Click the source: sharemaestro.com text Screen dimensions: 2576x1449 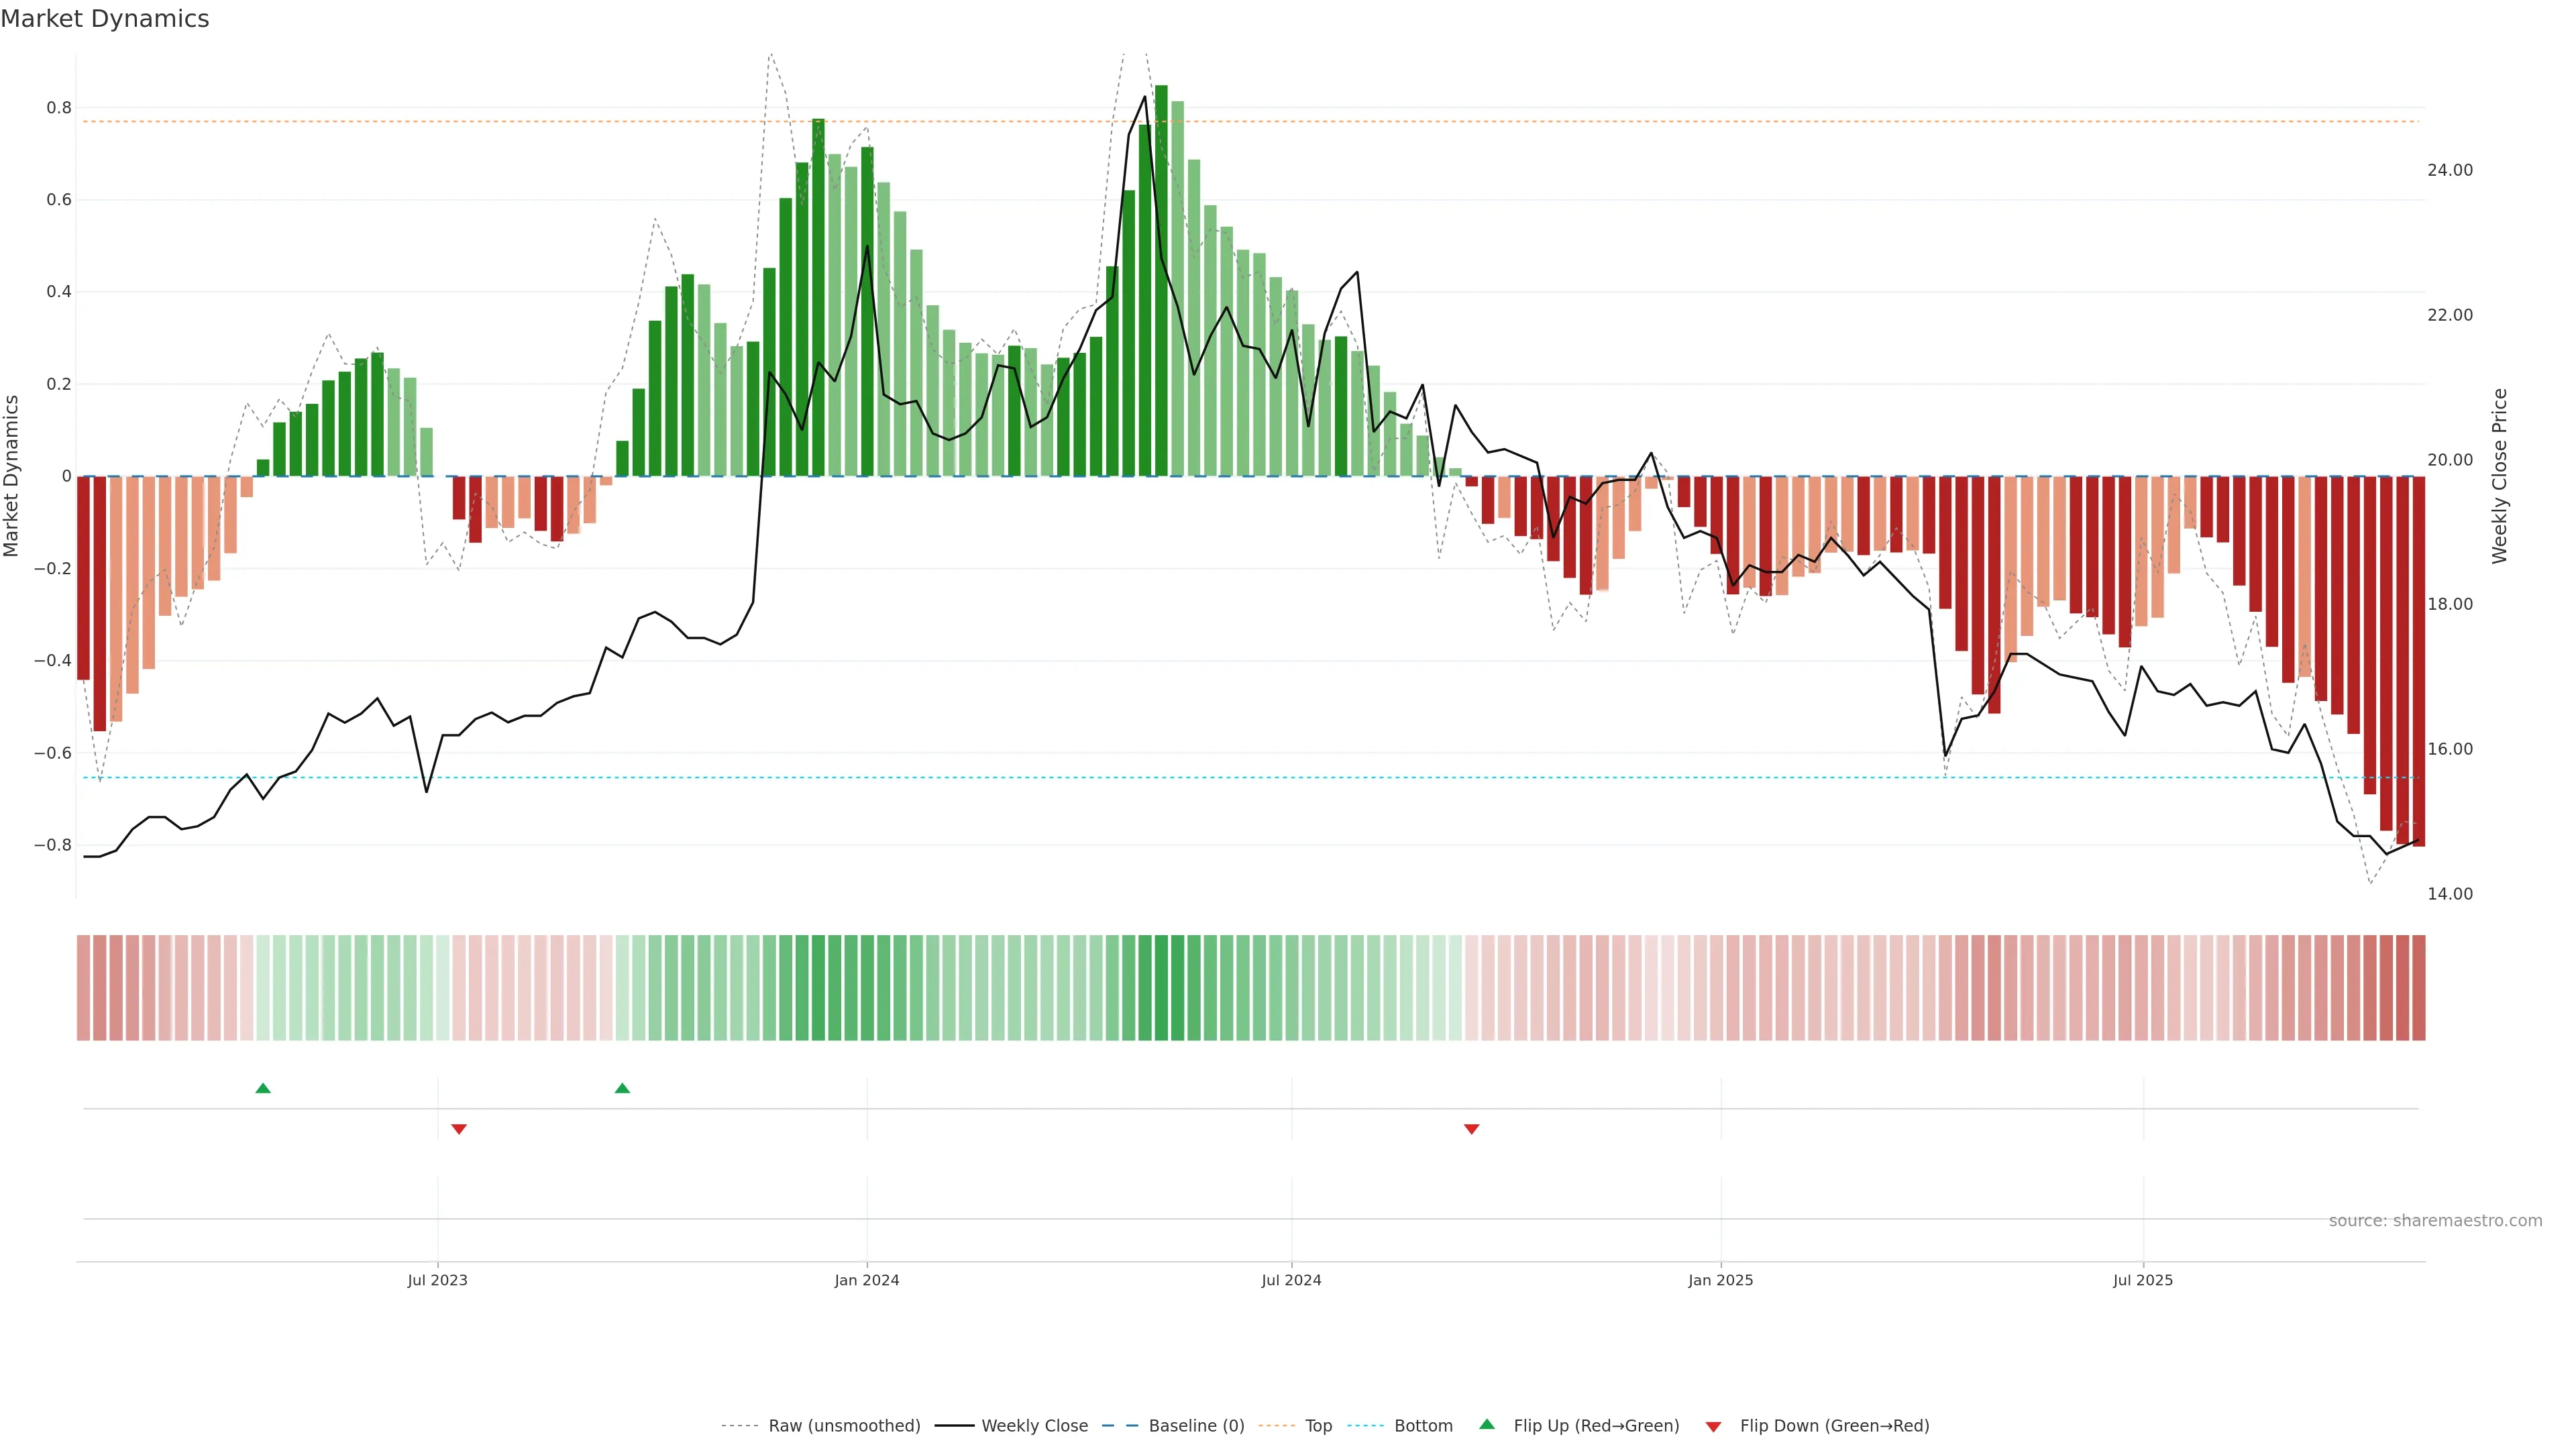(x=2435, y=1220)
